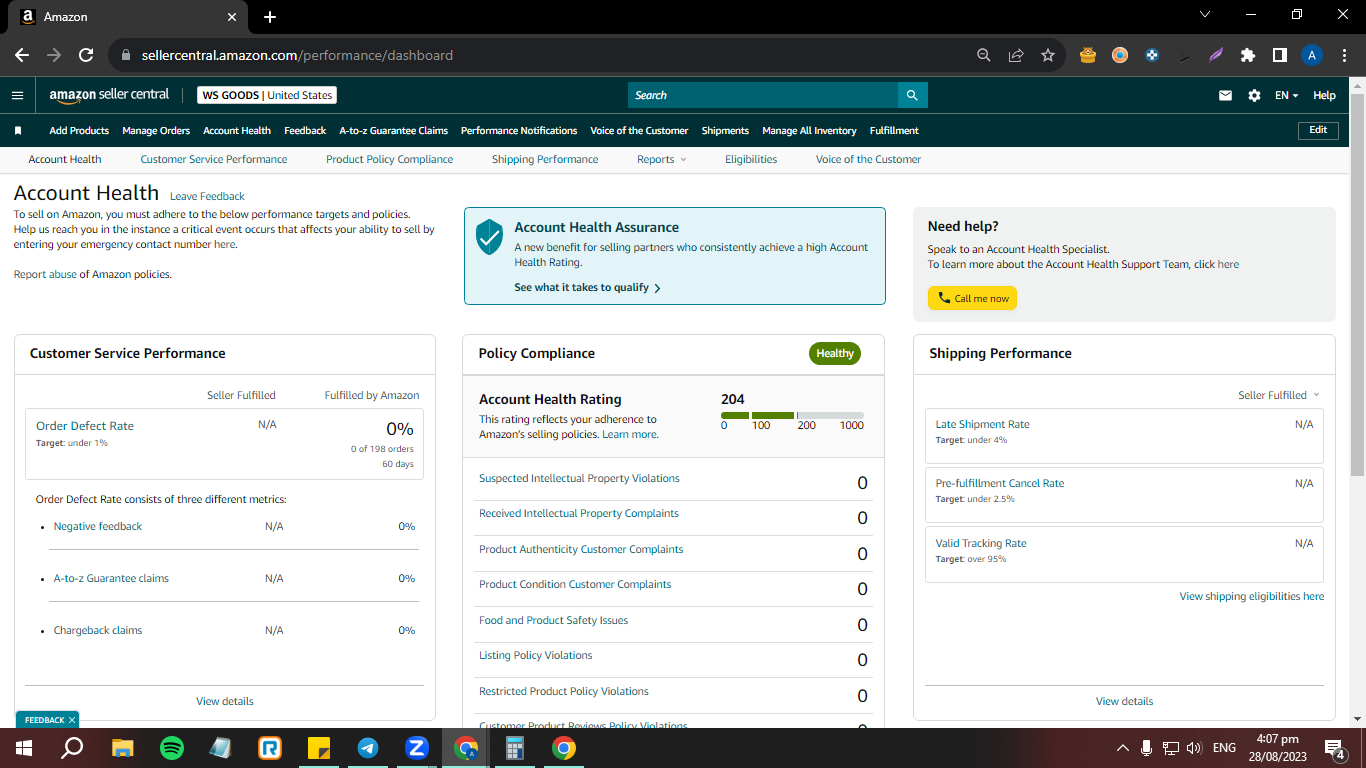Open the Negative feedback metric link
This screenshot has width=1366, height=768.
[x=98, y=526]
